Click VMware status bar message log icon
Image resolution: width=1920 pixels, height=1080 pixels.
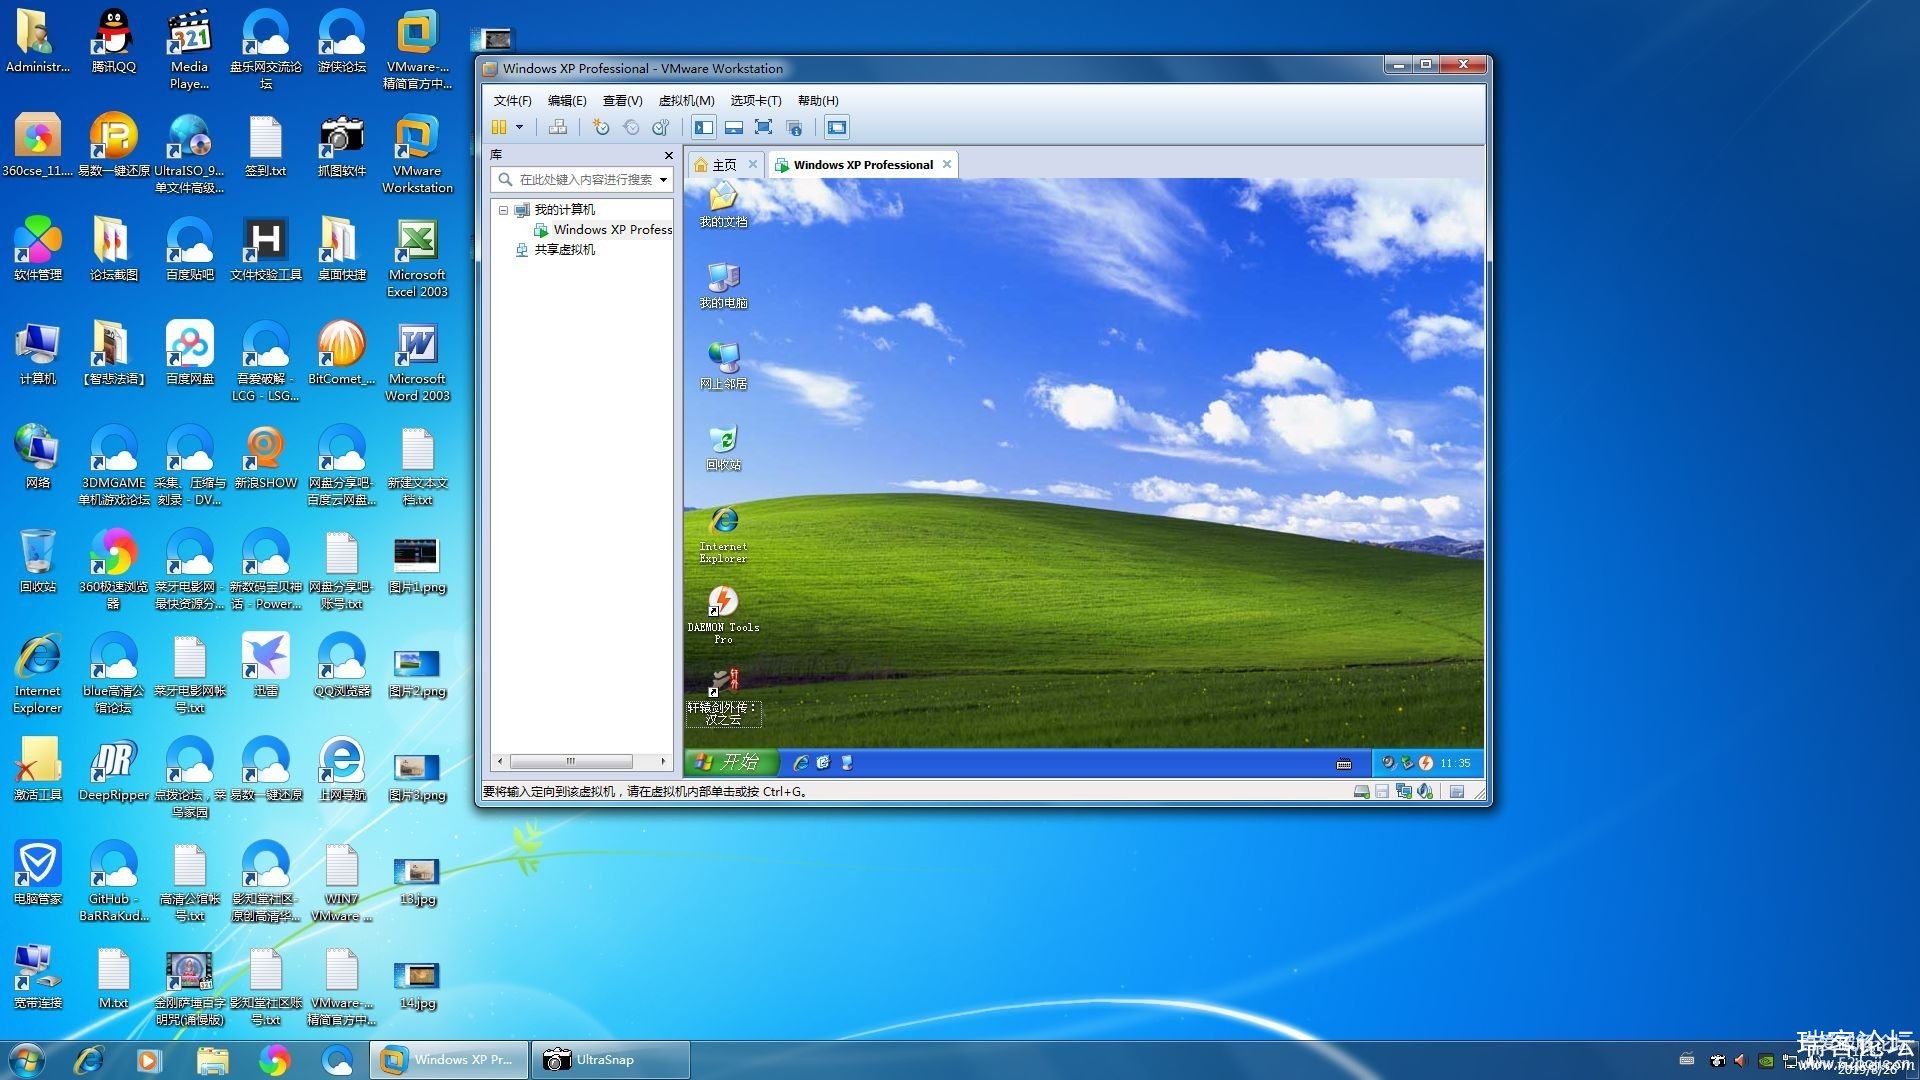[x=1457, y=792]
